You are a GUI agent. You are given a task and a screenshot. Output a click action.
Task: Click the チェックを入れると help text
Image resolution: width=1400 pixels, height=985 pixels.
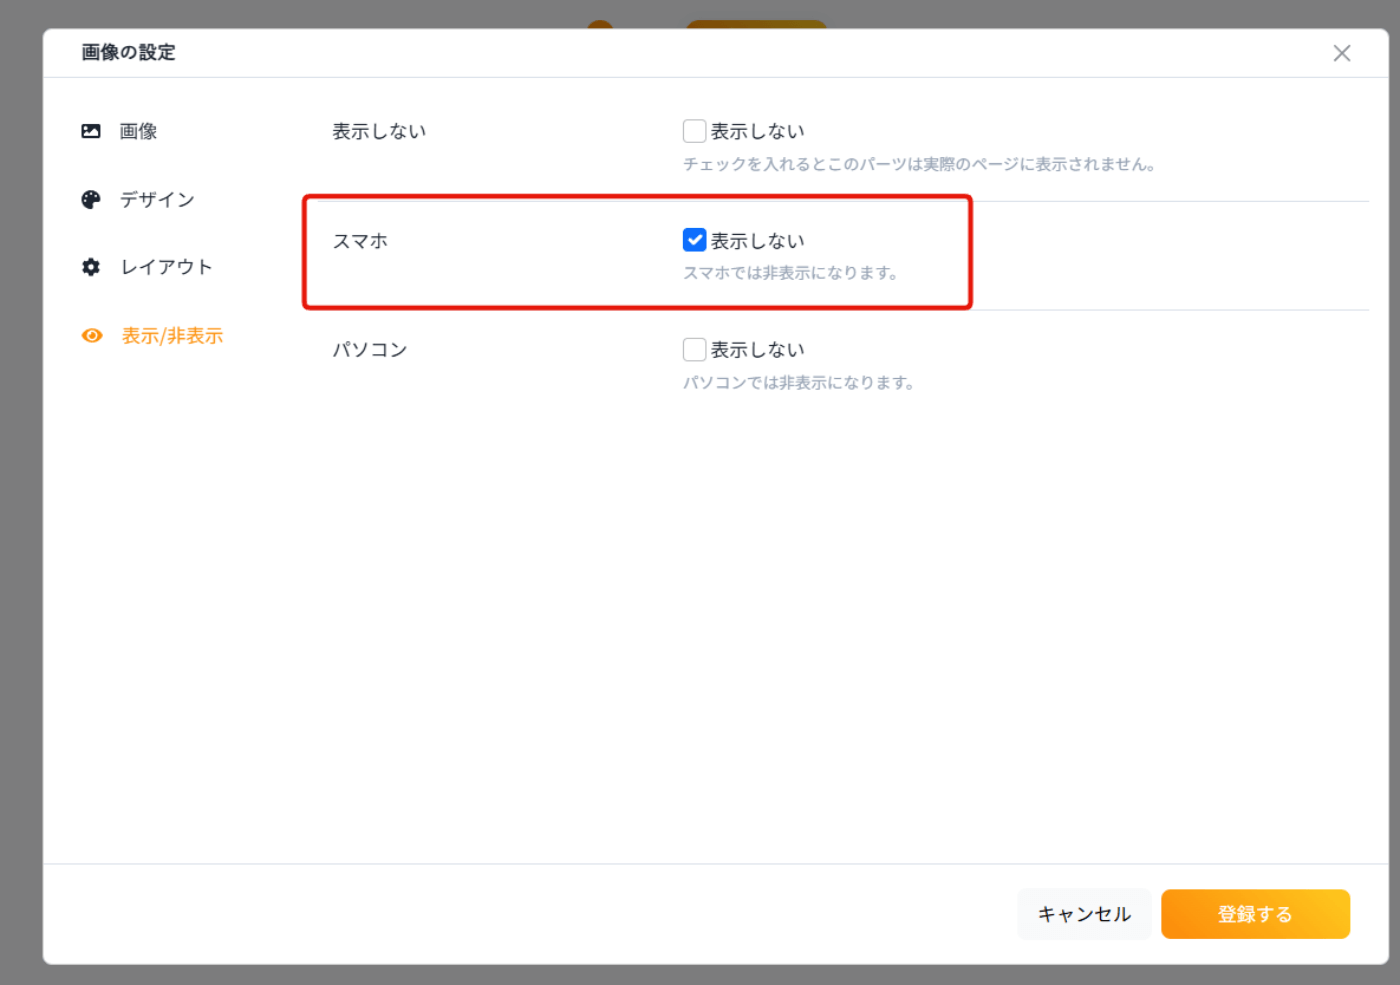(919, 164)
